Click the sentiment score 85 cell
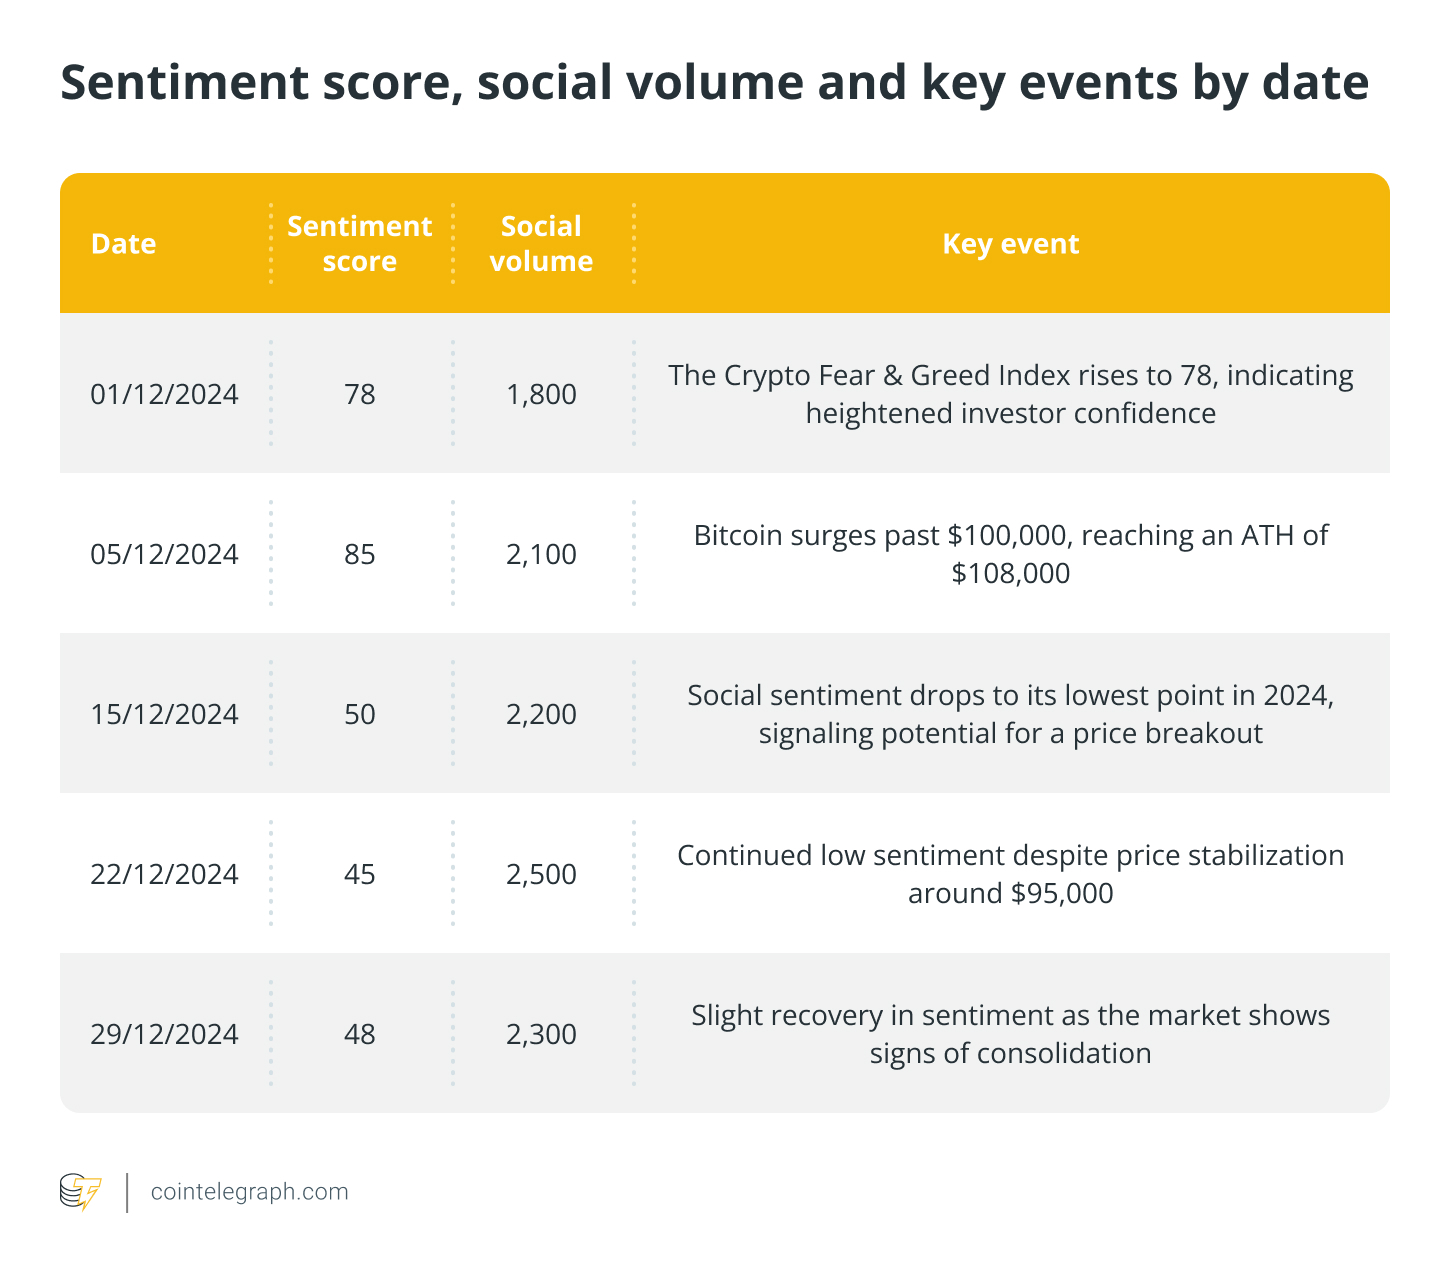Image resolution: width=1450 pixels, height=1273 pixels. [x=359, y=554]
